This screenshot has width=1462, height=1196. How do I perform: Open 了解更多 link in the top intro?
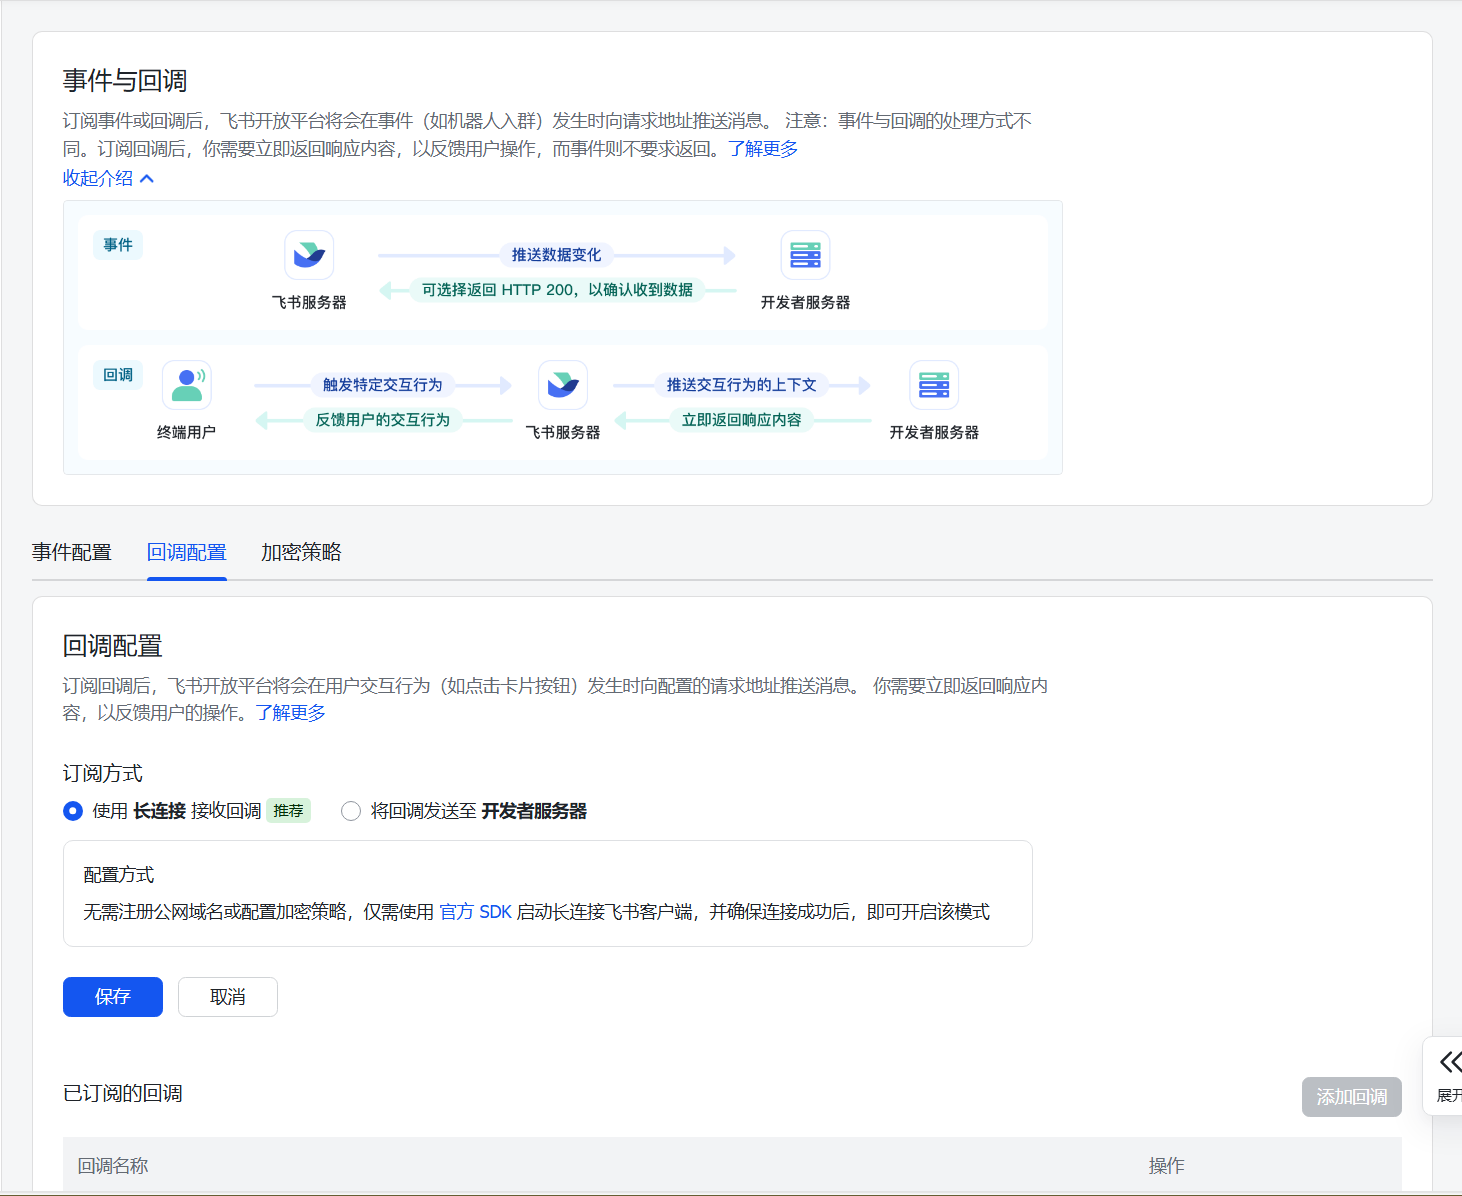click(x=763, y=149)
